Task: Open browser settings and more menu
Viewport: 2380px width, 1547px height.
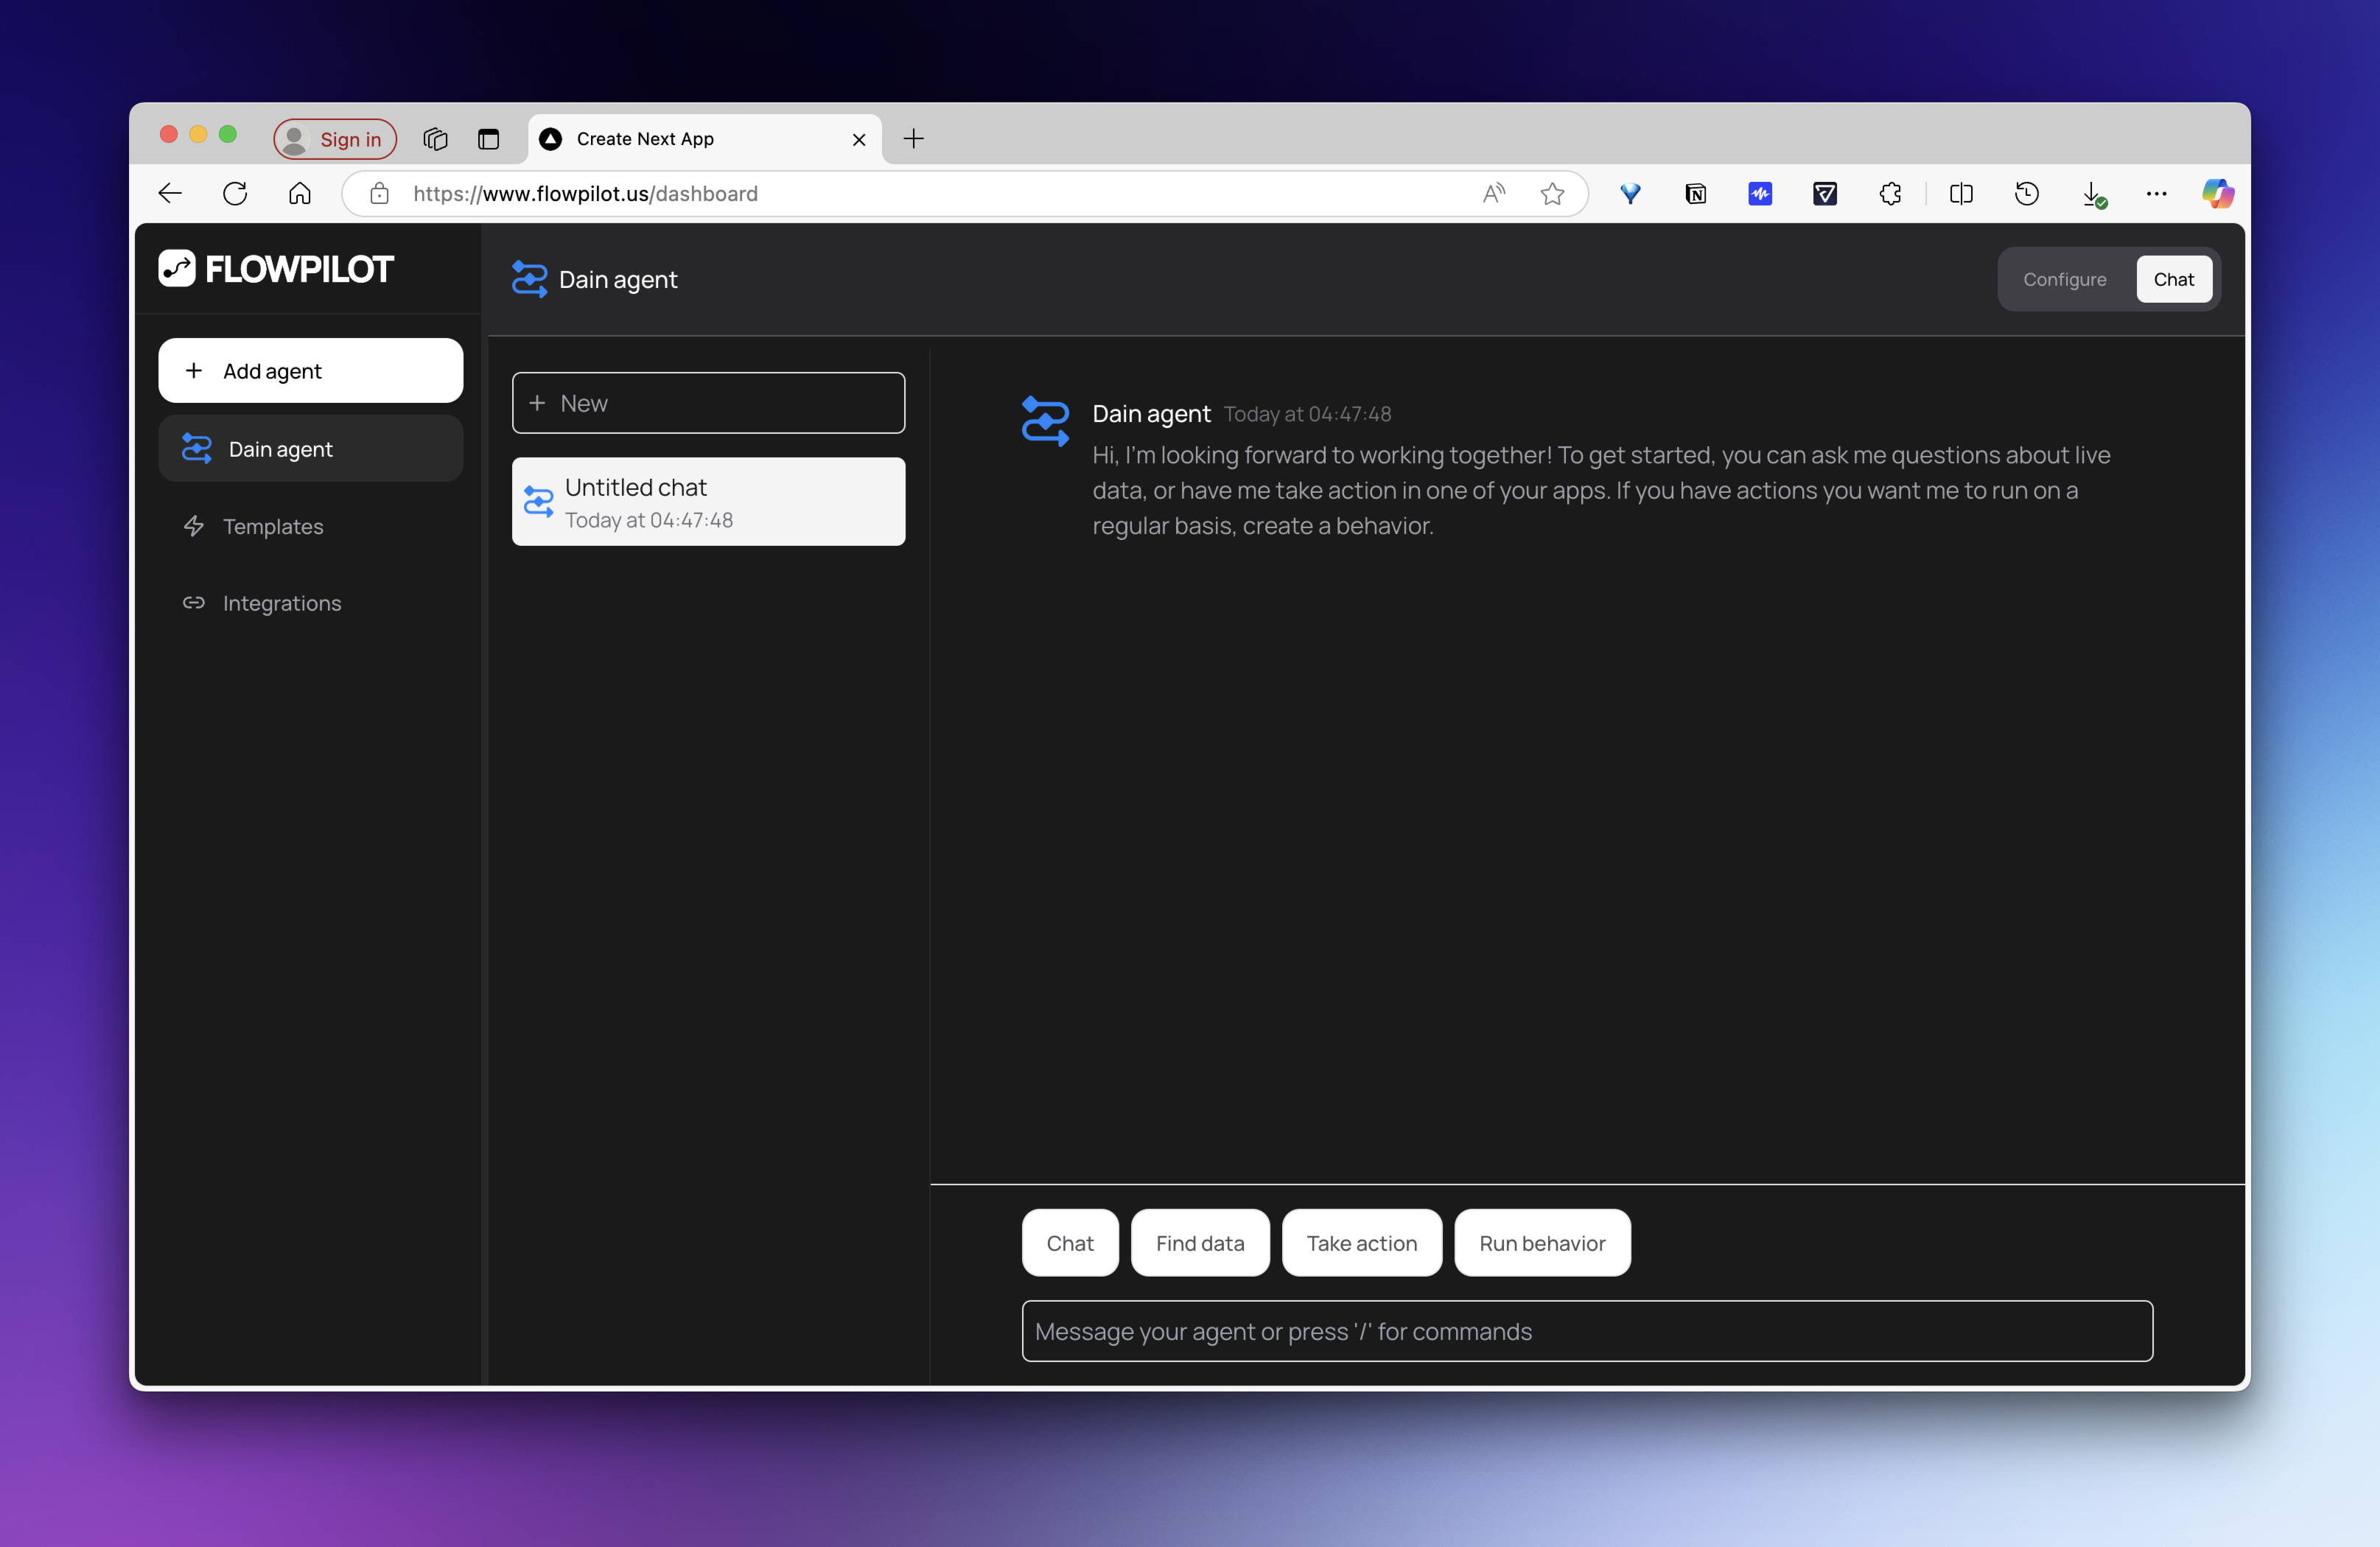Action: click(2156, 193)
